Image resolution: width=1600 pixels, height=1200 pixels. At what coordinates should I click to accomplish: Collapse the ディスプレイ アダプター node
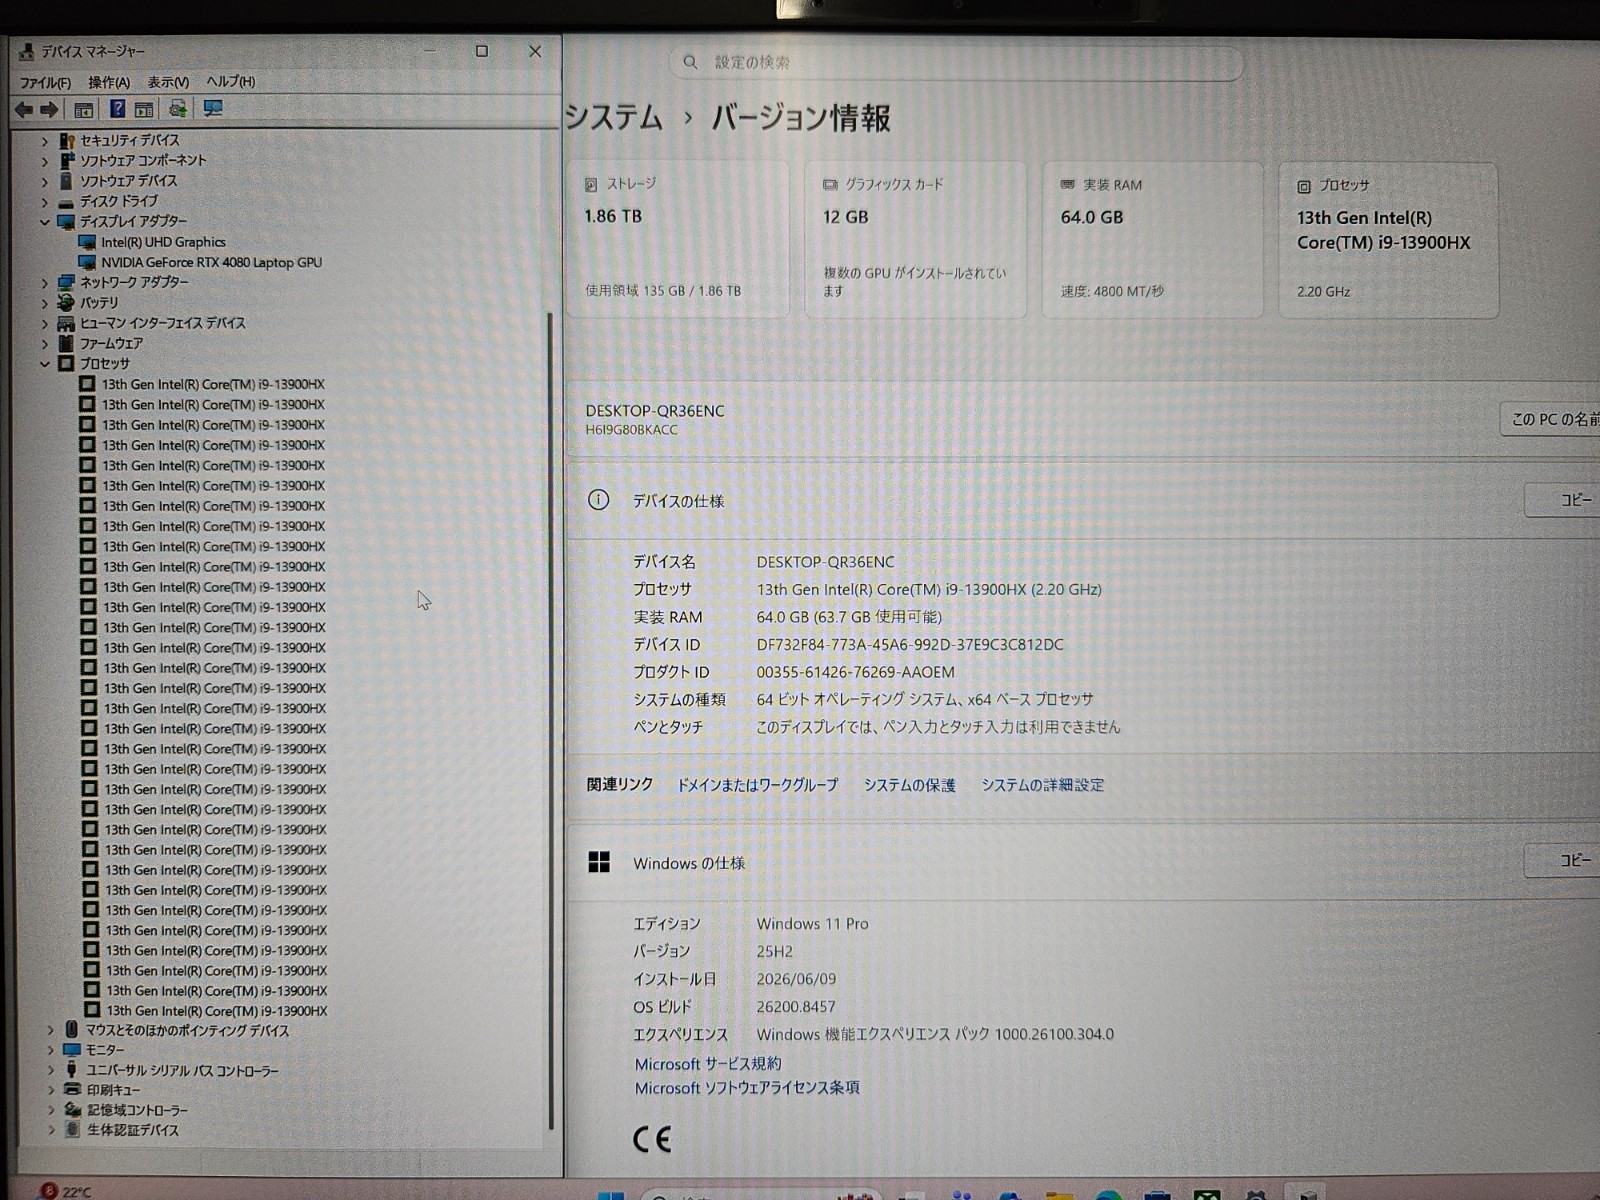pos(45,222)
